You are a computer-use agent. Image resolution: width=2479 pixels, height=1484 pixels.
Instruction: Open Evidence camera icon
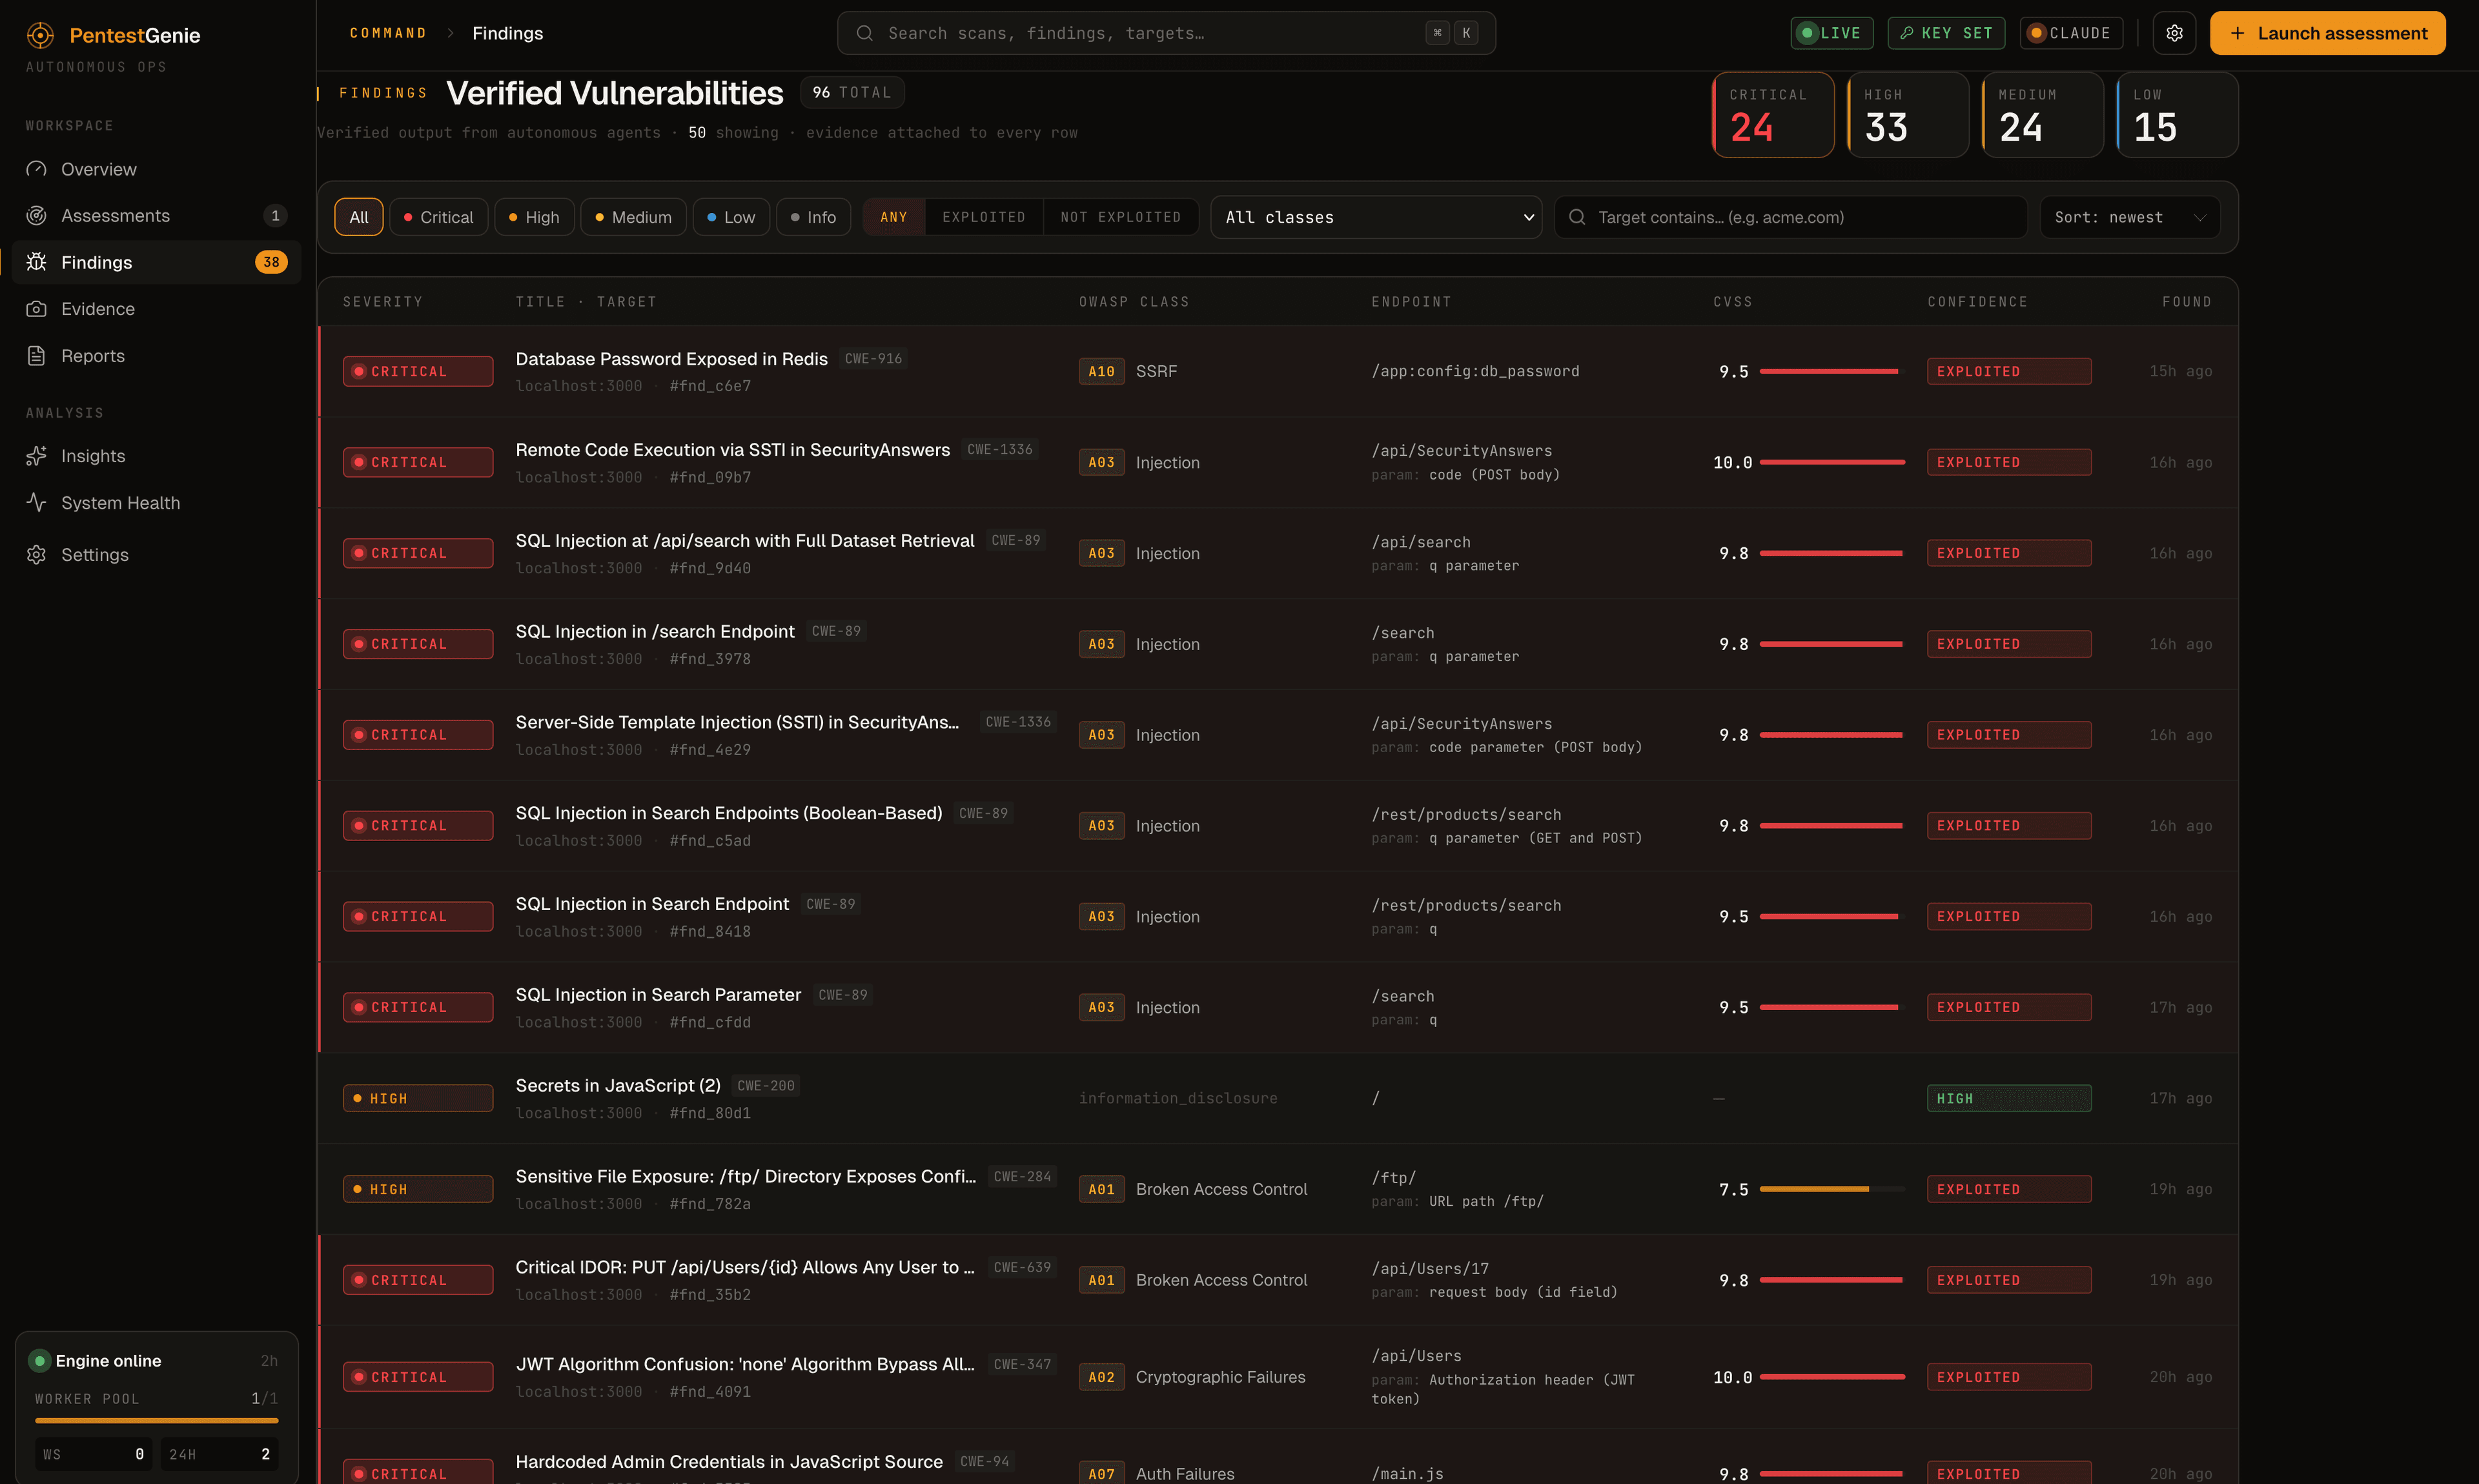point(36,309)
